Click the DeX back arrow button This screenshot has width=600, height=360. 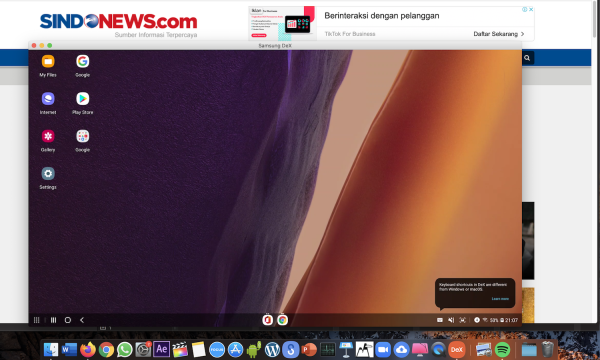pos(82,320)
